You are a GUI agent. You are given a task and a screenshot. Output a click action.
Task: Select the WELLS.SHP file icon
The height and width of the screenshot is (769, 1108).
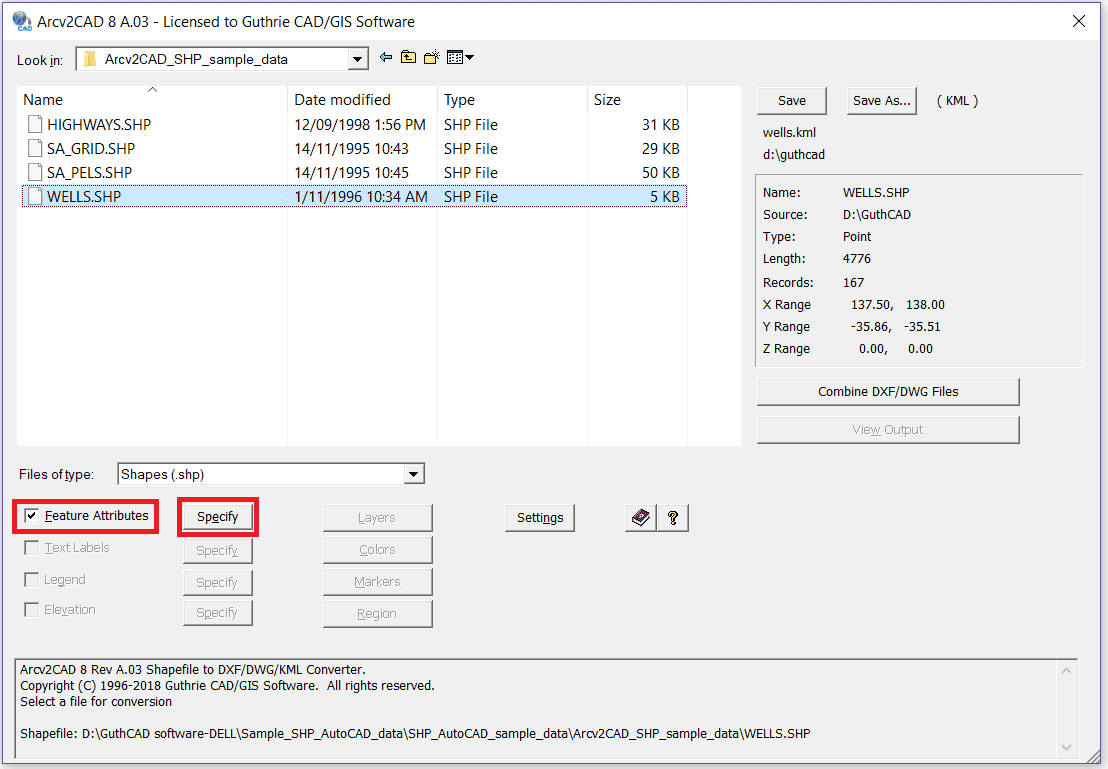coord(35,196)
